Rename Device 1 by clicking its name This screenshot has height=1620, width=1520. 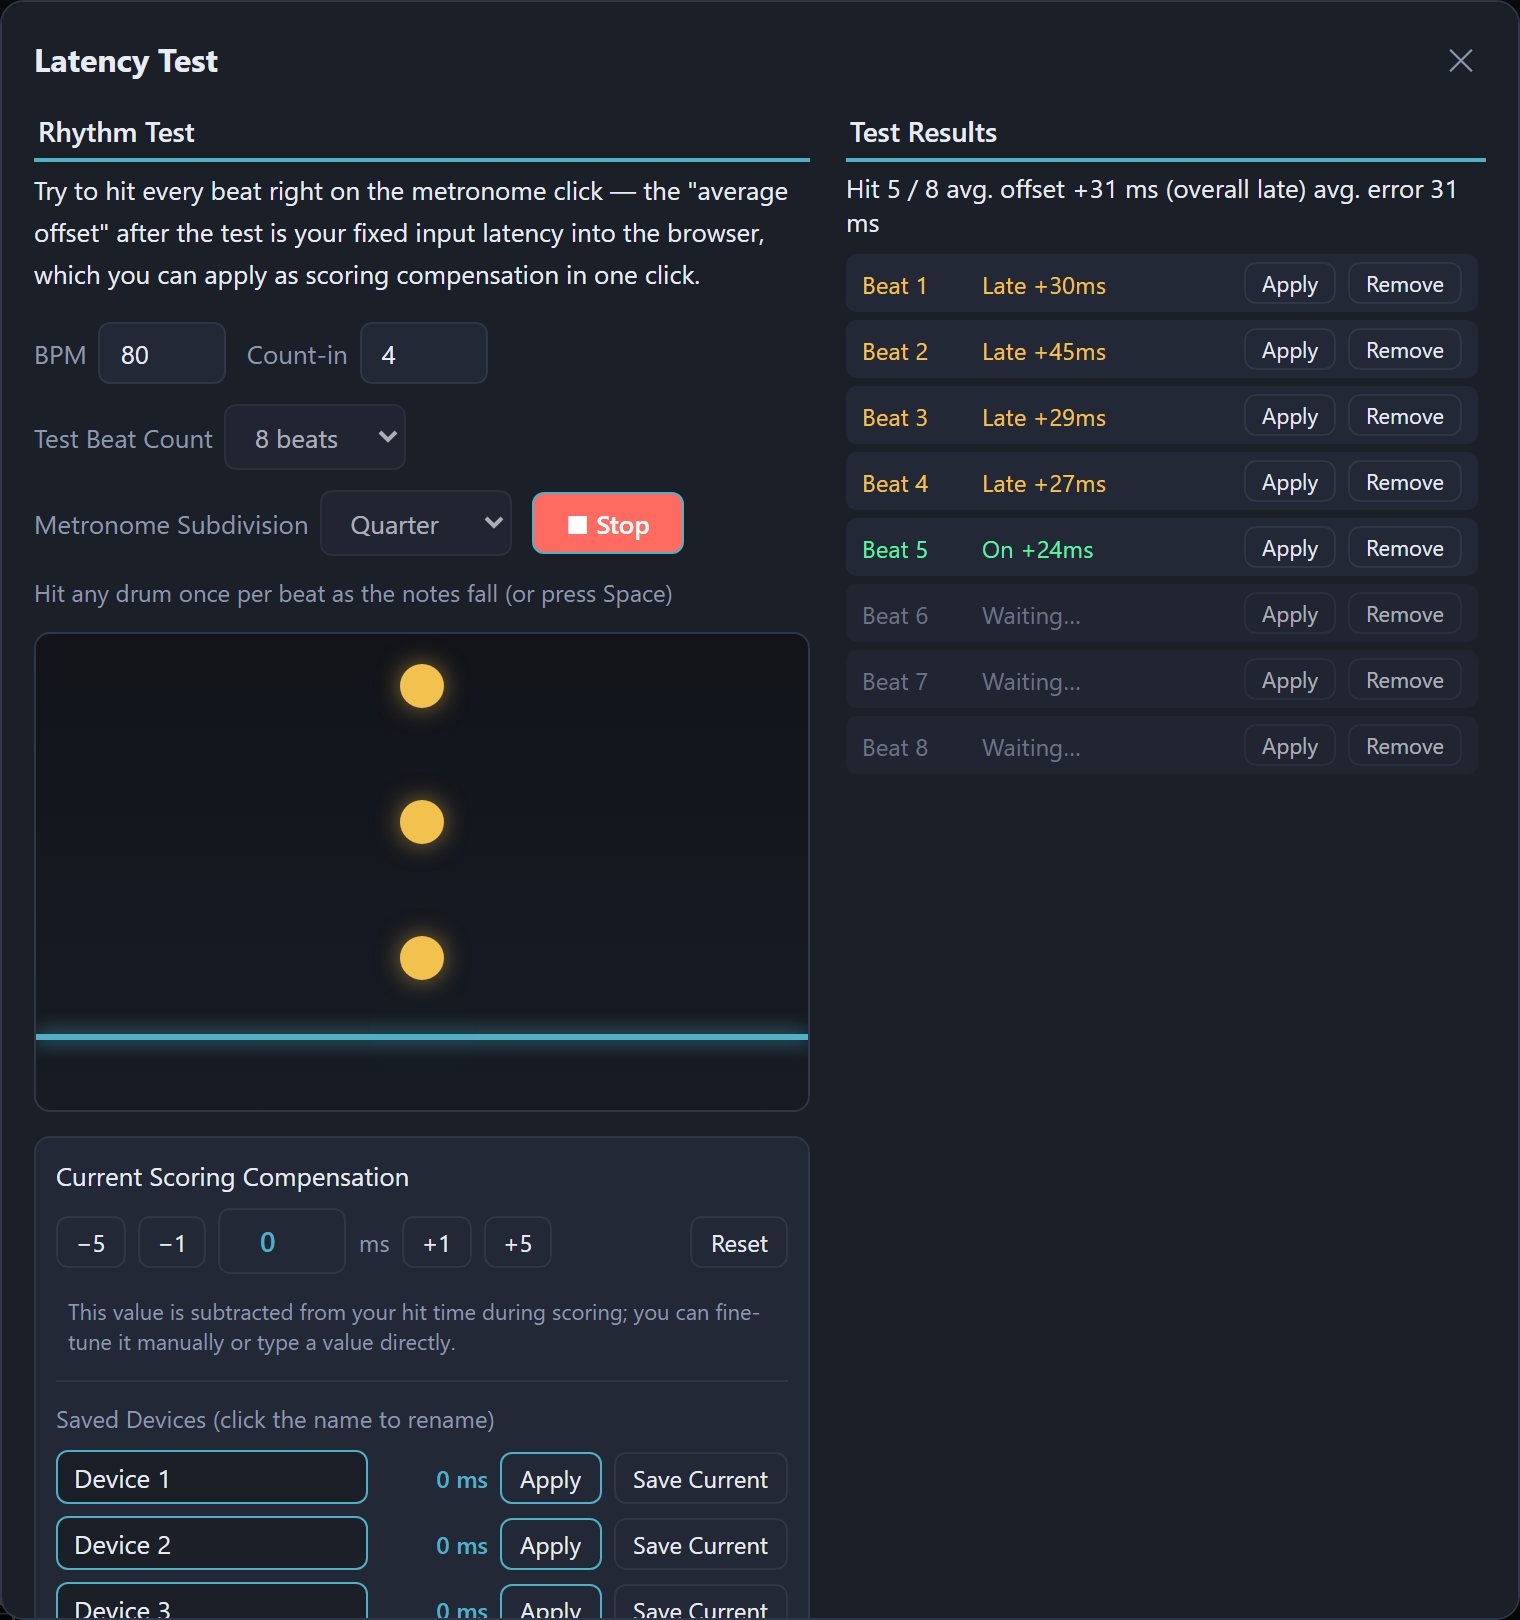[212, 1477]
